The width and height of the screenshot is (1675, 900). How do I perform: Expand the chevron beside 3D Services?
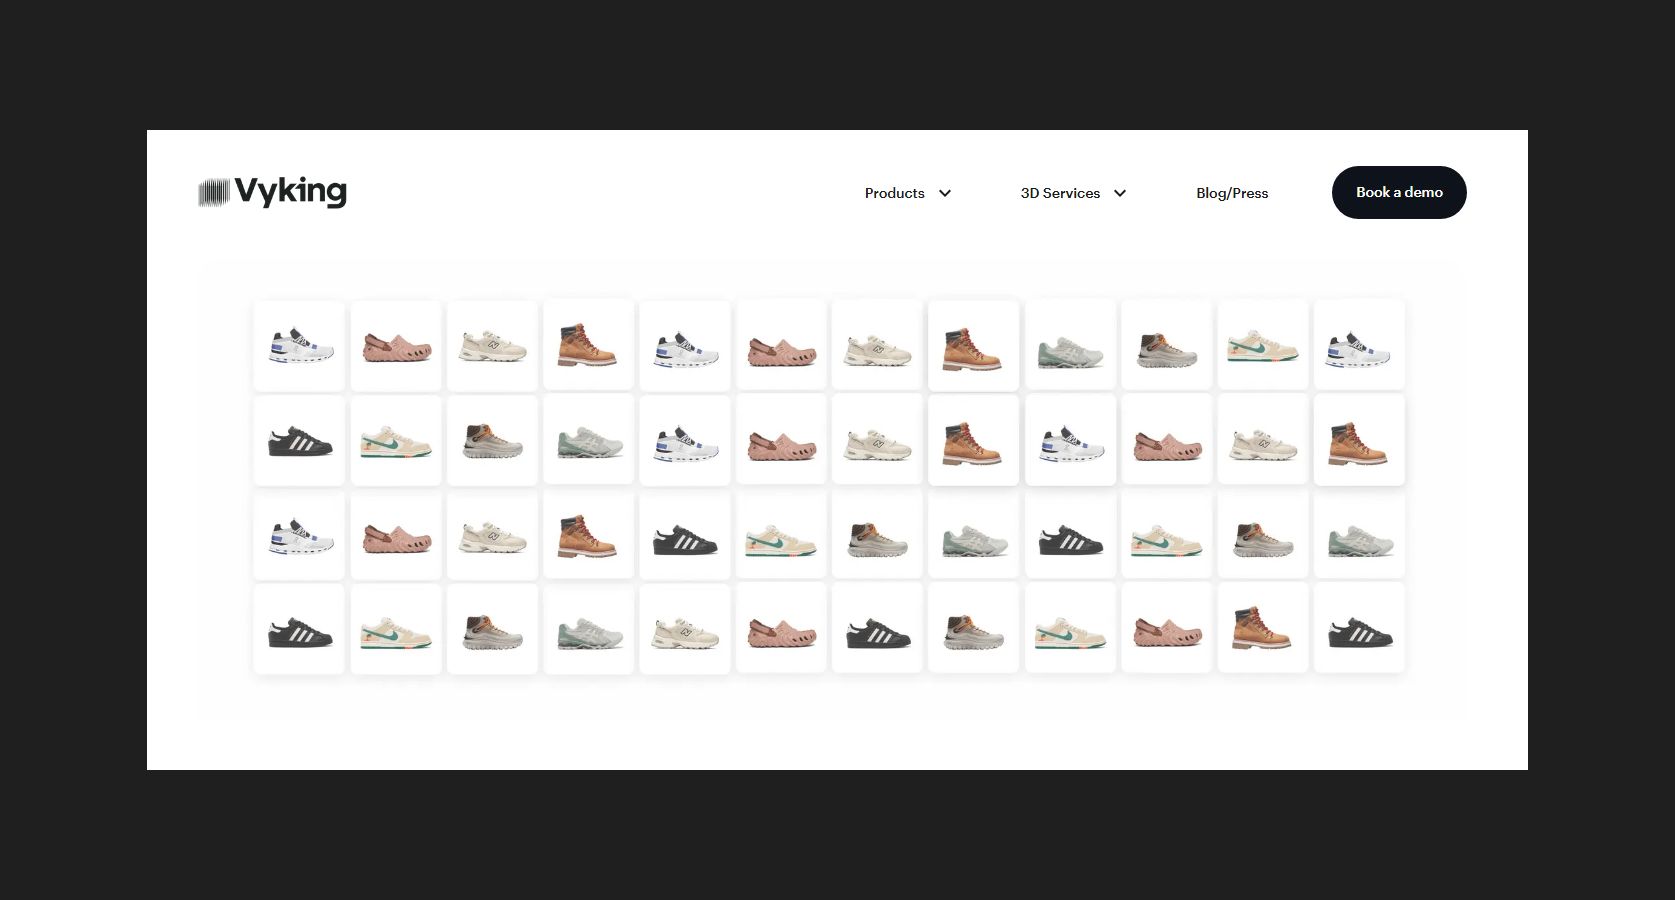pyautogui.click(x=1120, y=193)
